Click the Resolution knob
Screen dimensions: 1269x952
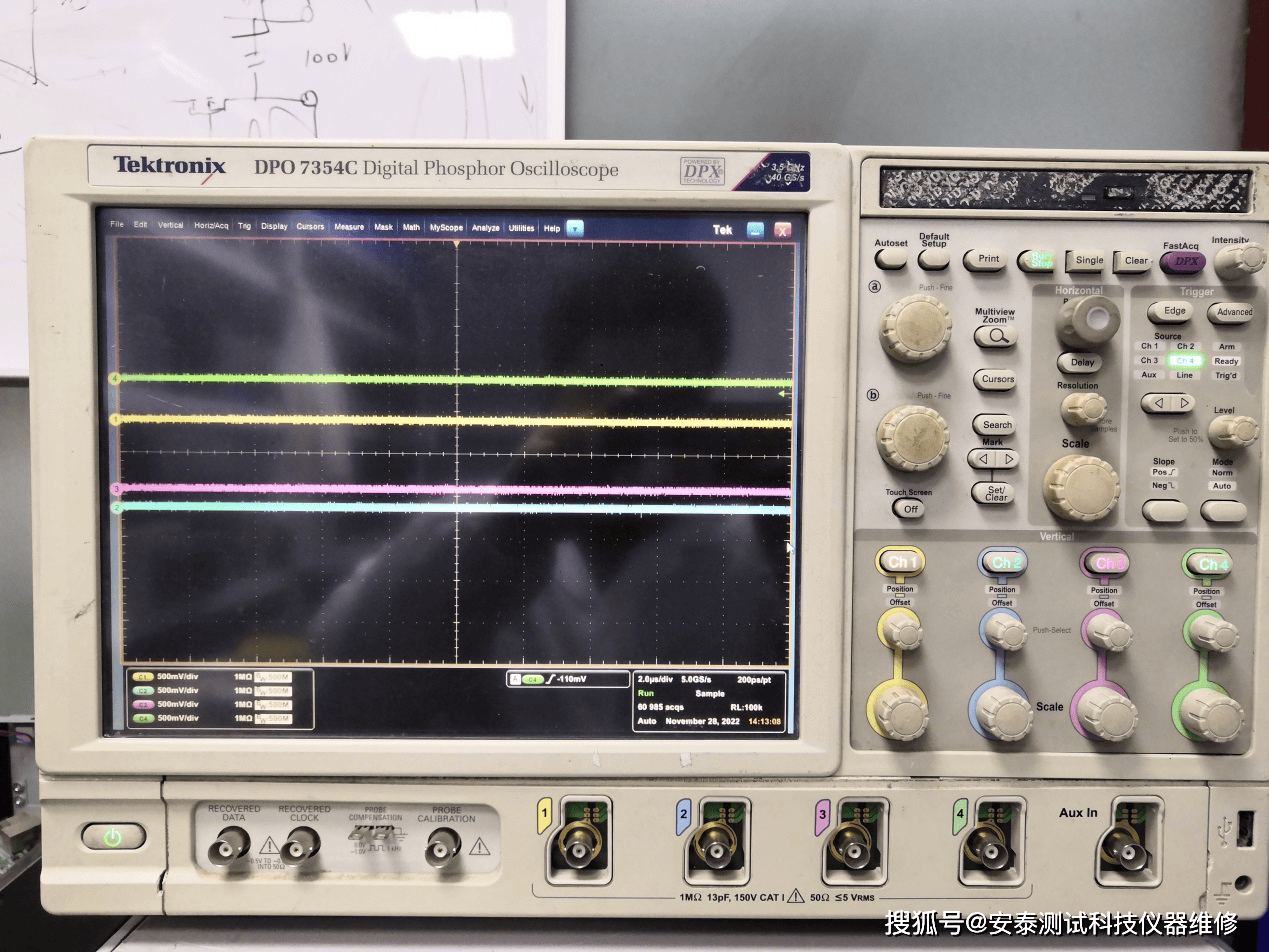(1083, 409)
